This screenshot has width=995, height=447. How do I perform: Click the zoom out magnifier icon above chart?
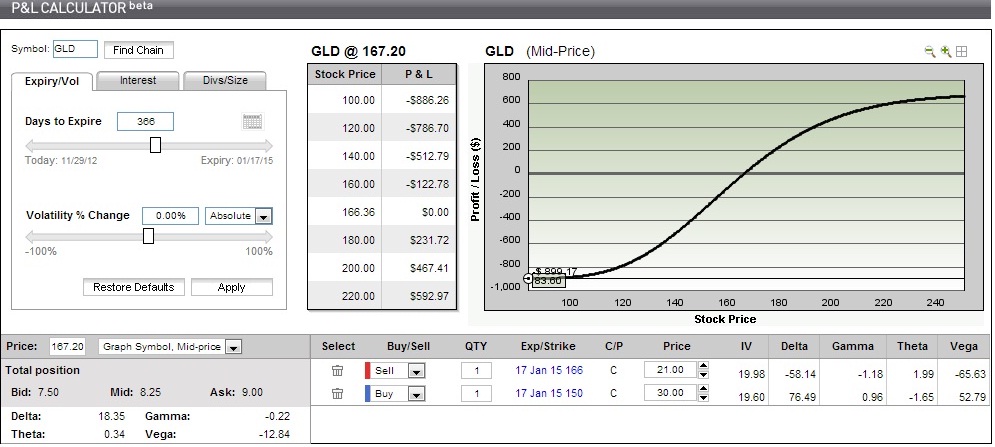[x=930, y=52]
